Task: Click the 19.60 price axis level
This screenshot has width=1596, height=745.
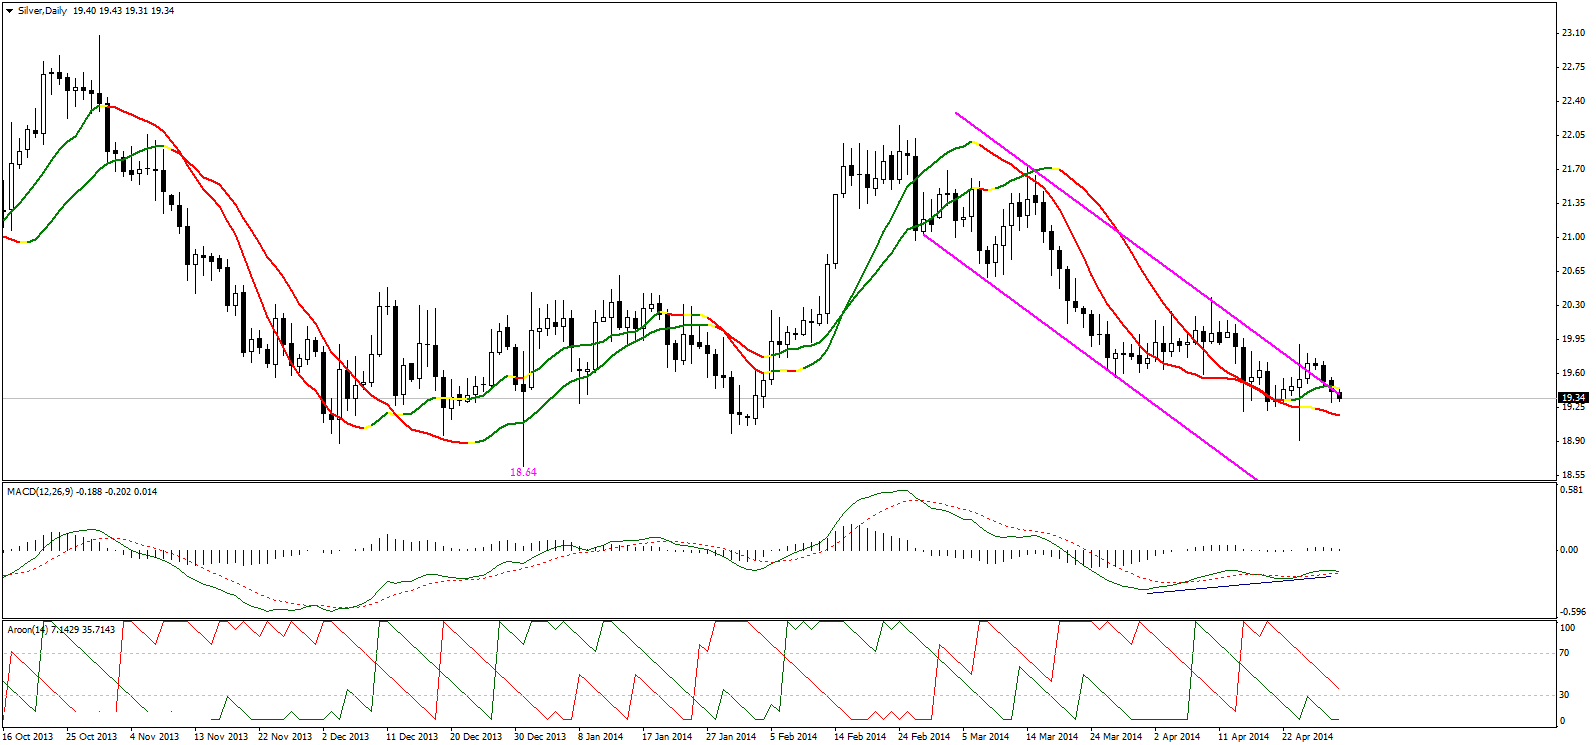Action: (x=1573, y=373)
